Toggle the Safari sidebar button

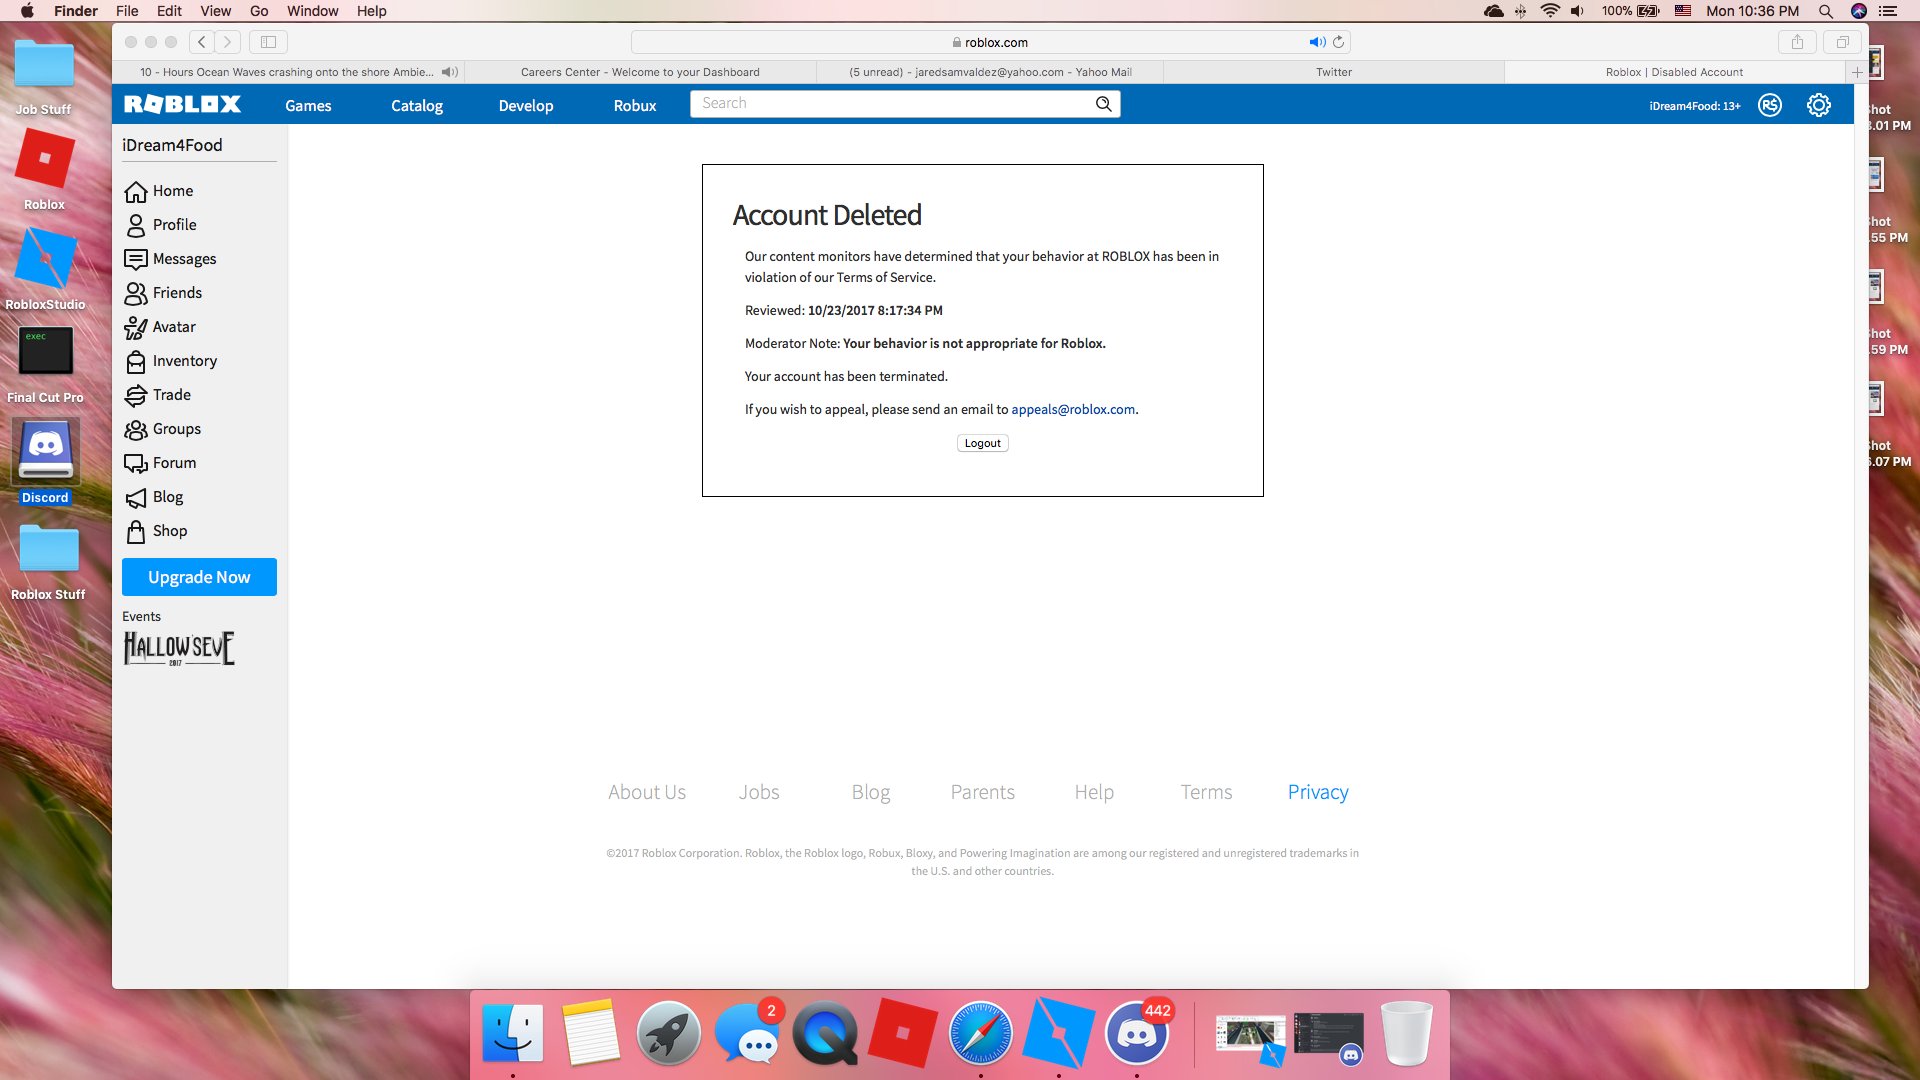[268, 42]
